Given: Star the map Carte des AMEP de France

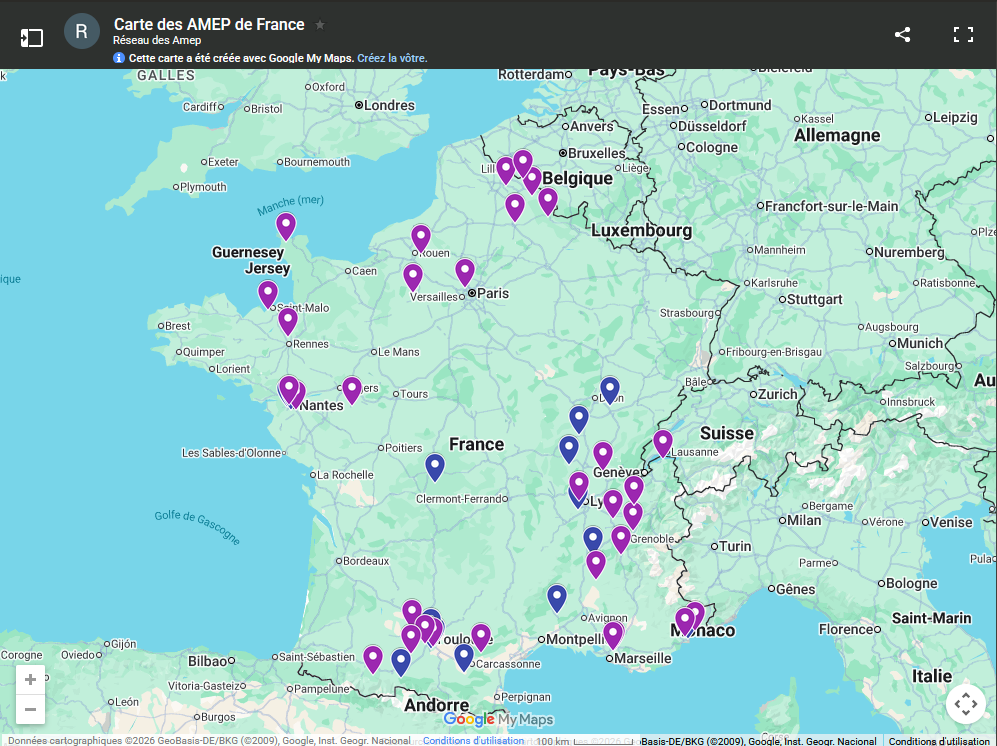Looking at the screenshot, I should pyautogui.click(x=320, y=25).
